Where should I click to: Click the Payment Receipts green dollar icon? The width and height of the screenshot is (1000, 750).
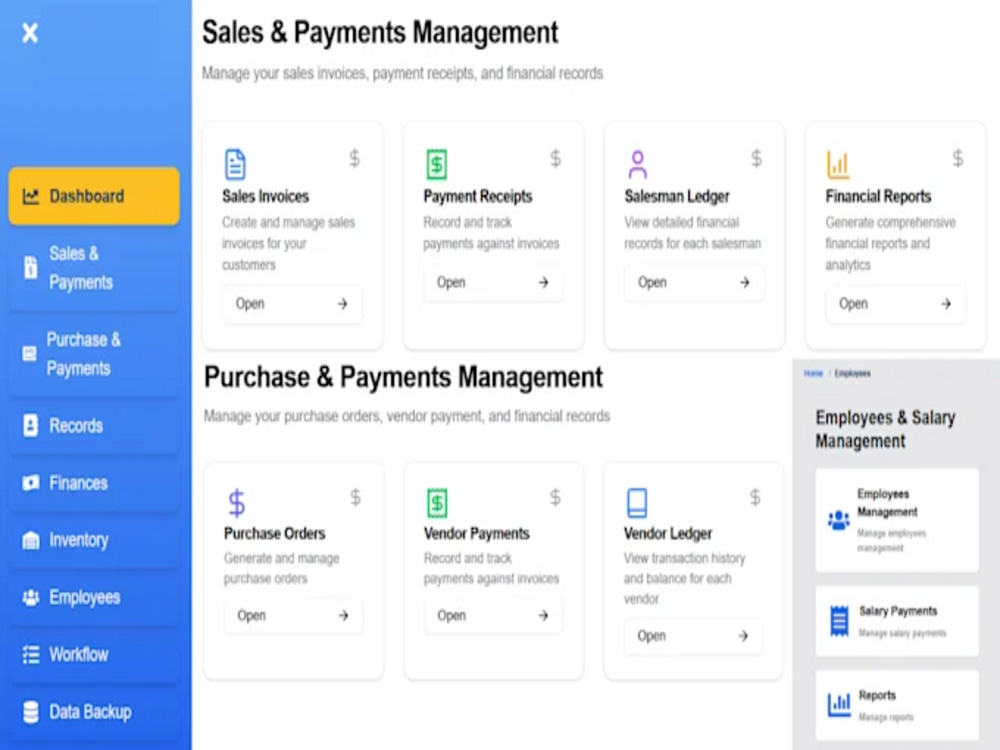click(437, 164)
